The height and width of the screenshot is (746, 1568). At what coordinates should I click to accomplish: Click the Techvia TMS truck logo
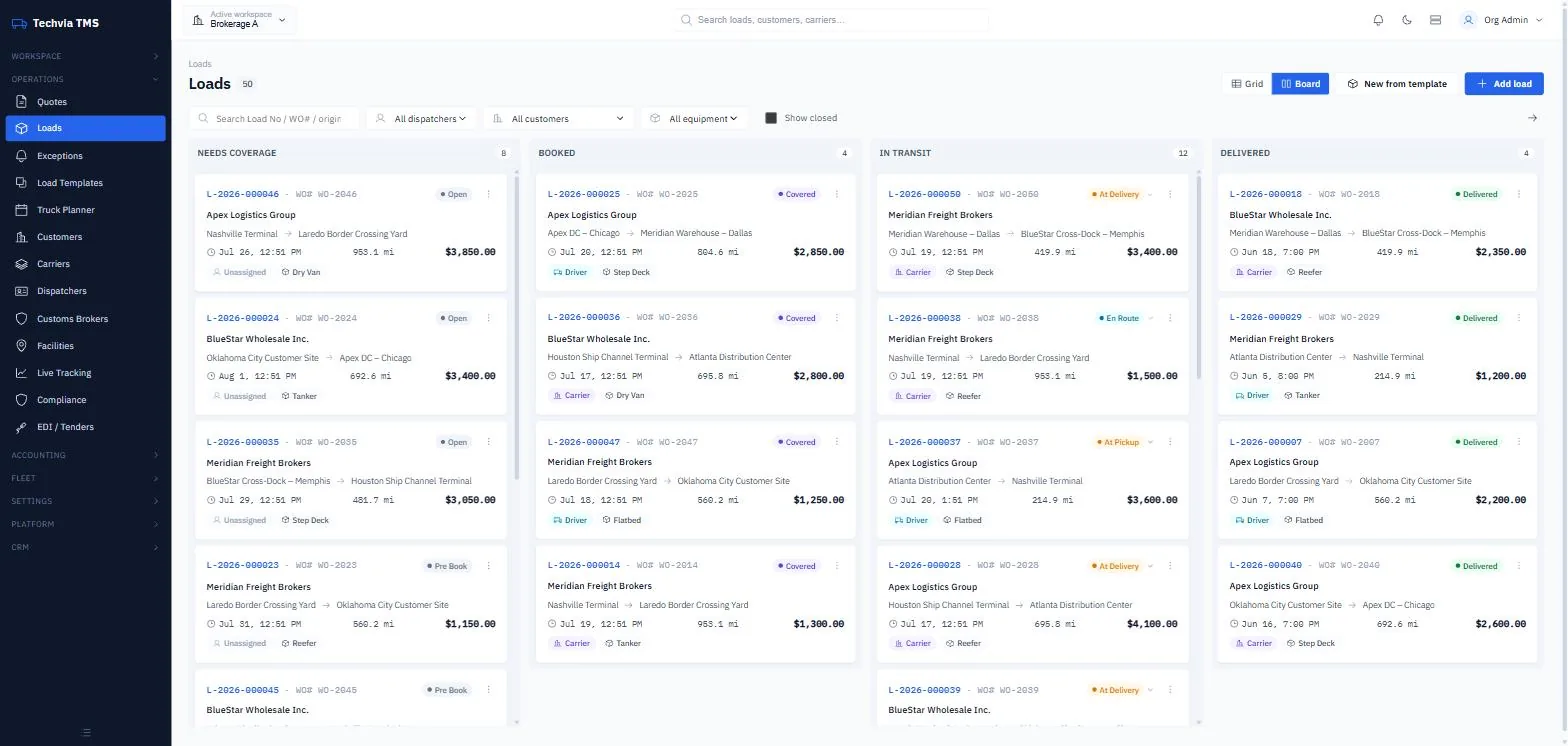[19, 23]
